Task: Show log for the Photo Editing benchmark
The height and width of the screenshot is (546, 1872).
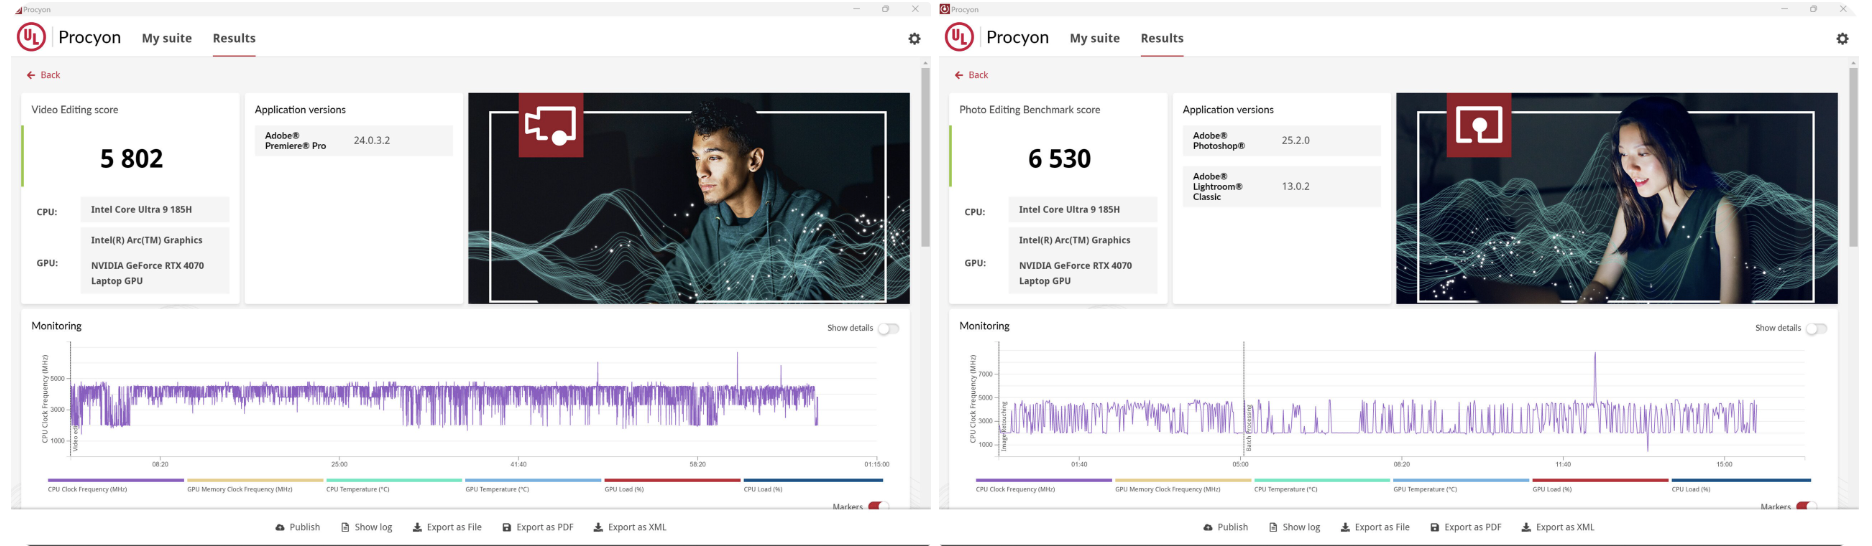Action: (x=1294, y=527)
